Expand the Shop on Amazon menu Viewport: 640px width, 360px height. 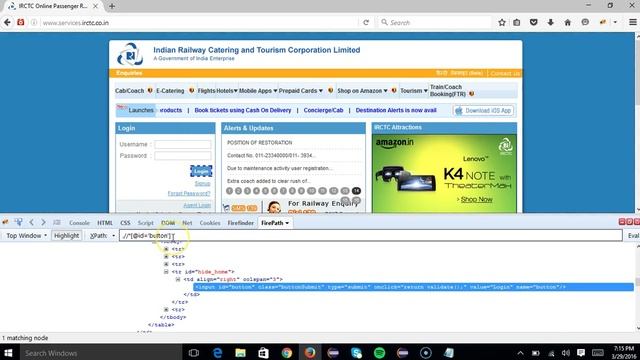click(362, 91)
